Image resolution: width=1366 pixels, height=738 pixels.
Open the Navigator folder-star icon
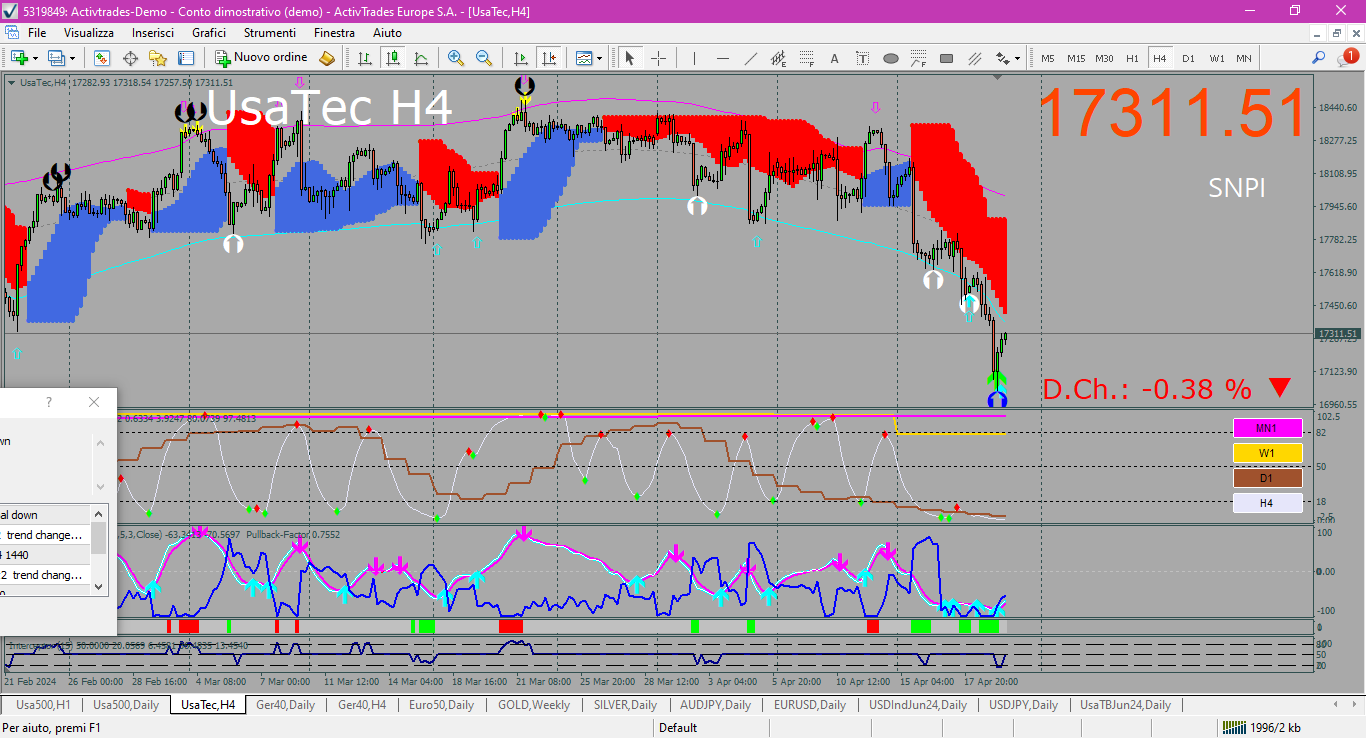(x=158, y=58)
